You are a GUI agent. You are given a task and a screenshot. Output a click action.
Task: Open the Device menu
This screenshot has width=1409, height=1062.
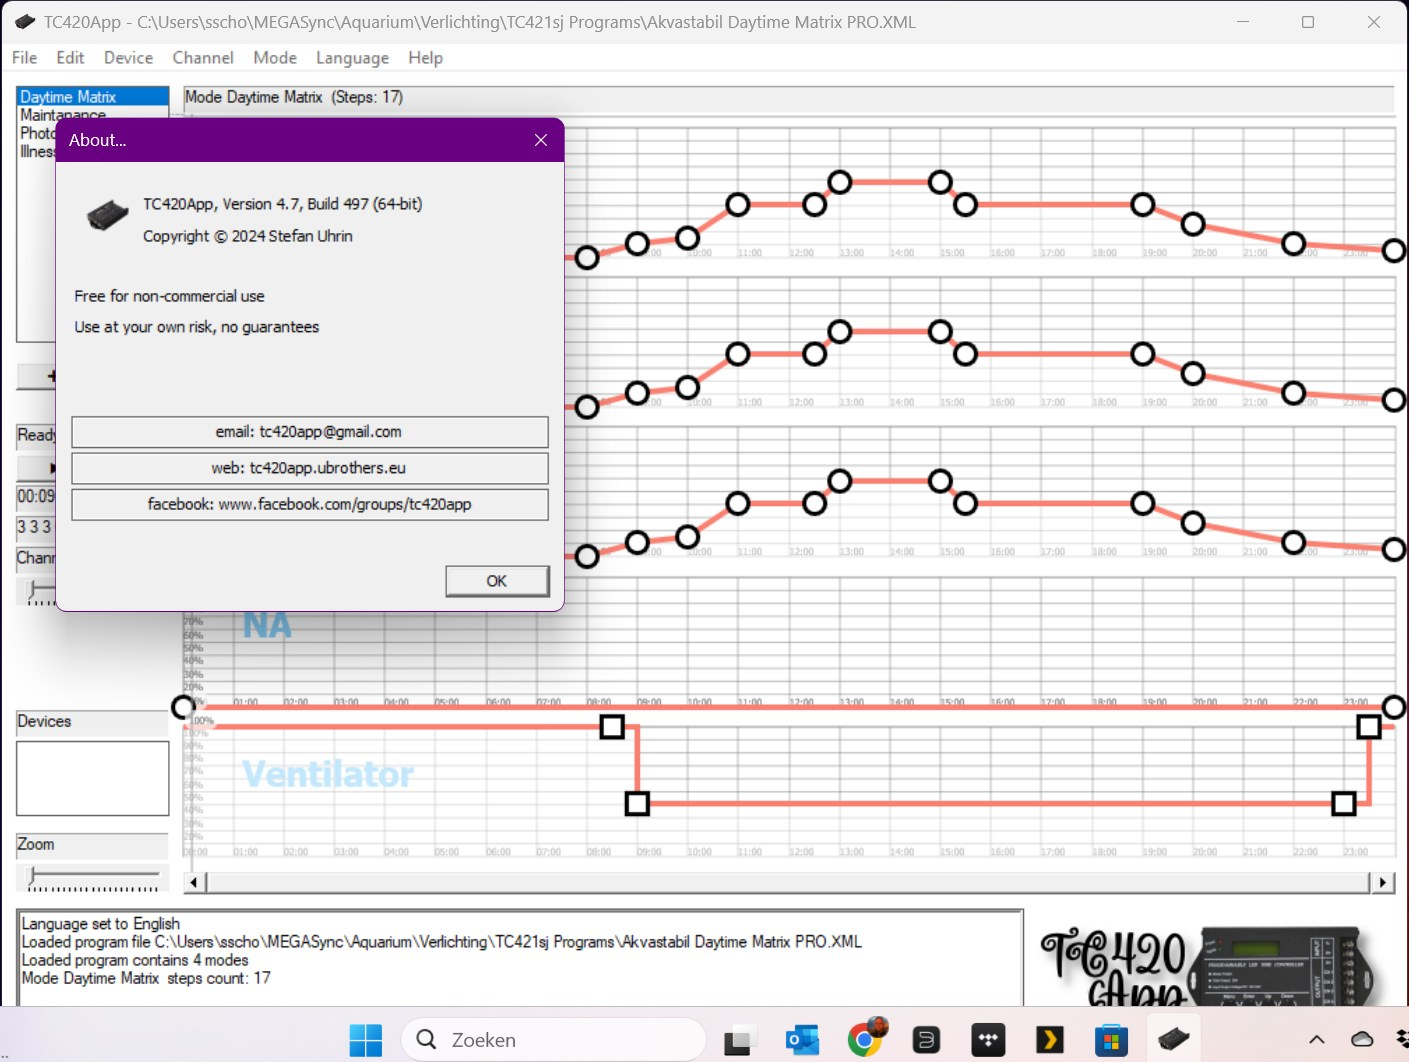[128, 58]
